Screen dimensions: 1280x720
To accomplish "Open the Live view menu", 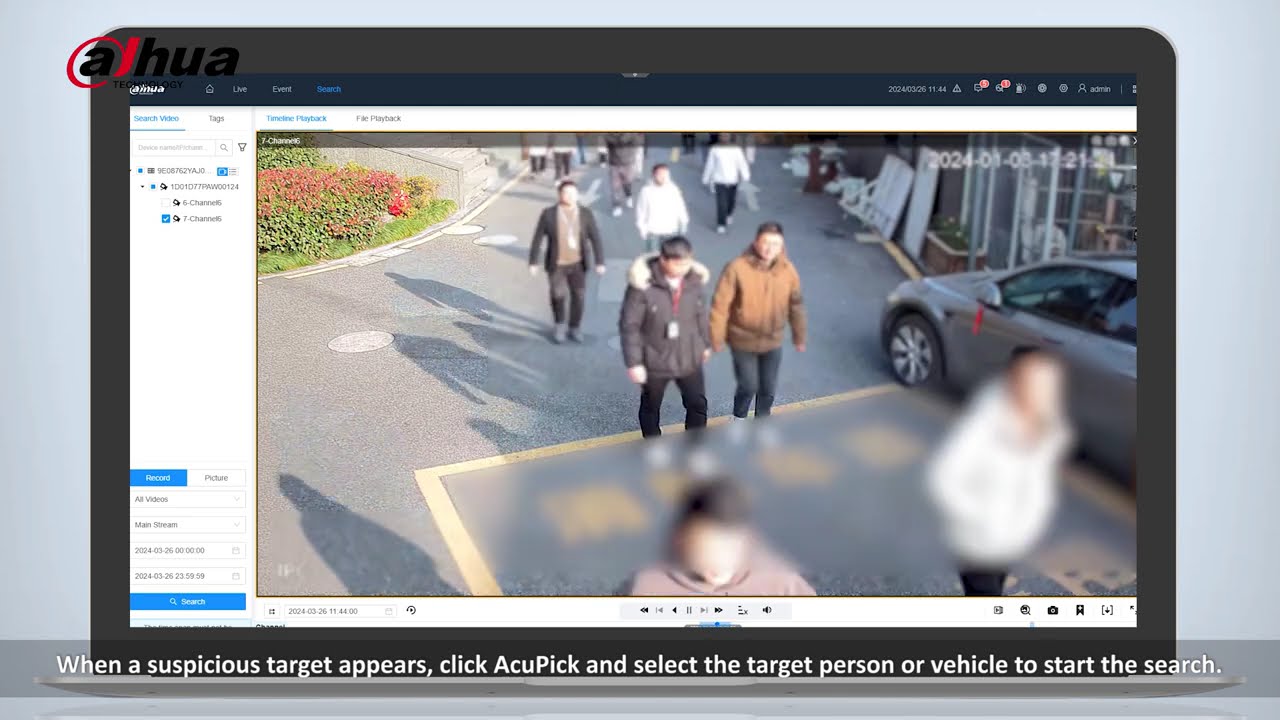I will pos(240,89).
